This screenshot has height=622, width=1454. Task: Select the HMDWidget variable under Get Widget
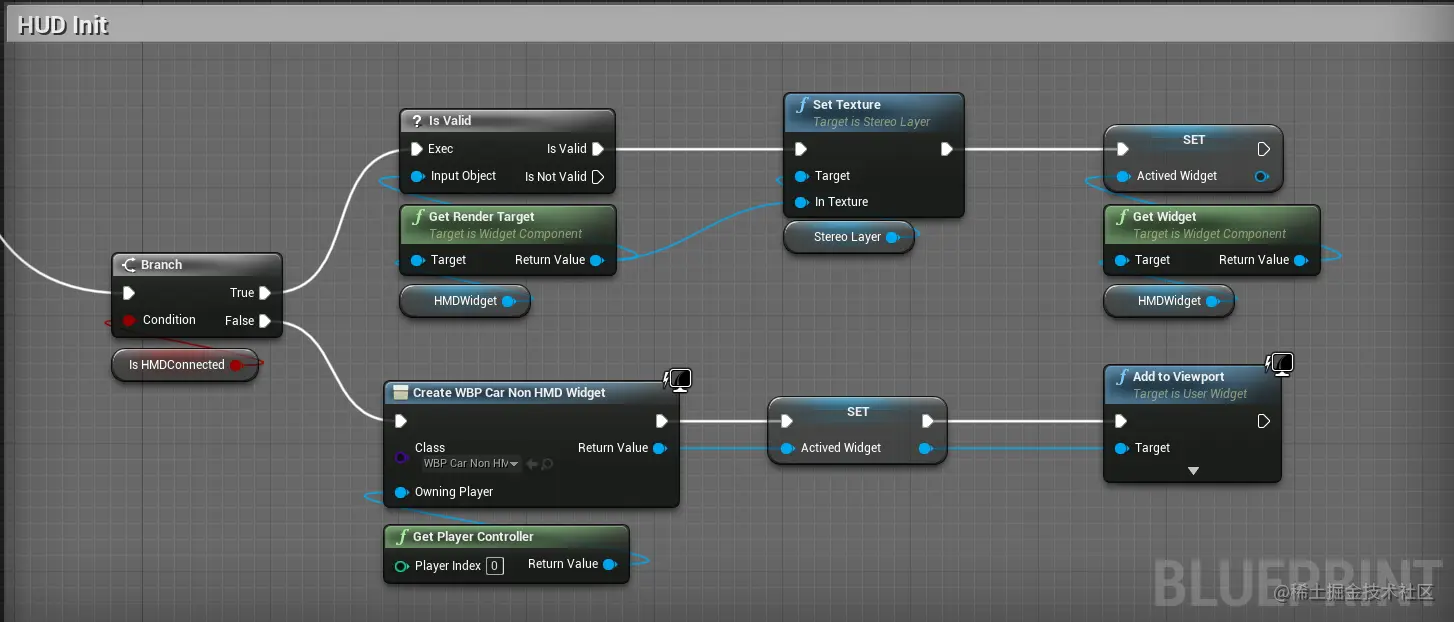(x=1169, y=301)
